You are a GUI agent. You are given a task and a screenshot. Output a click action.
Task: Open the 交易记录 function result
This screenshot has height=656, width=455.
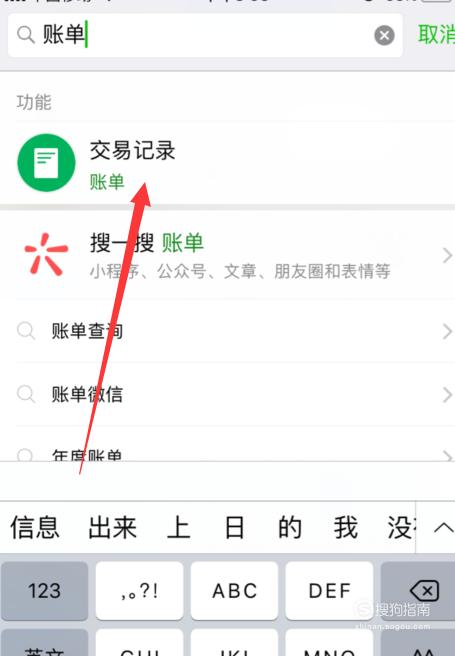tap(228, 164)
